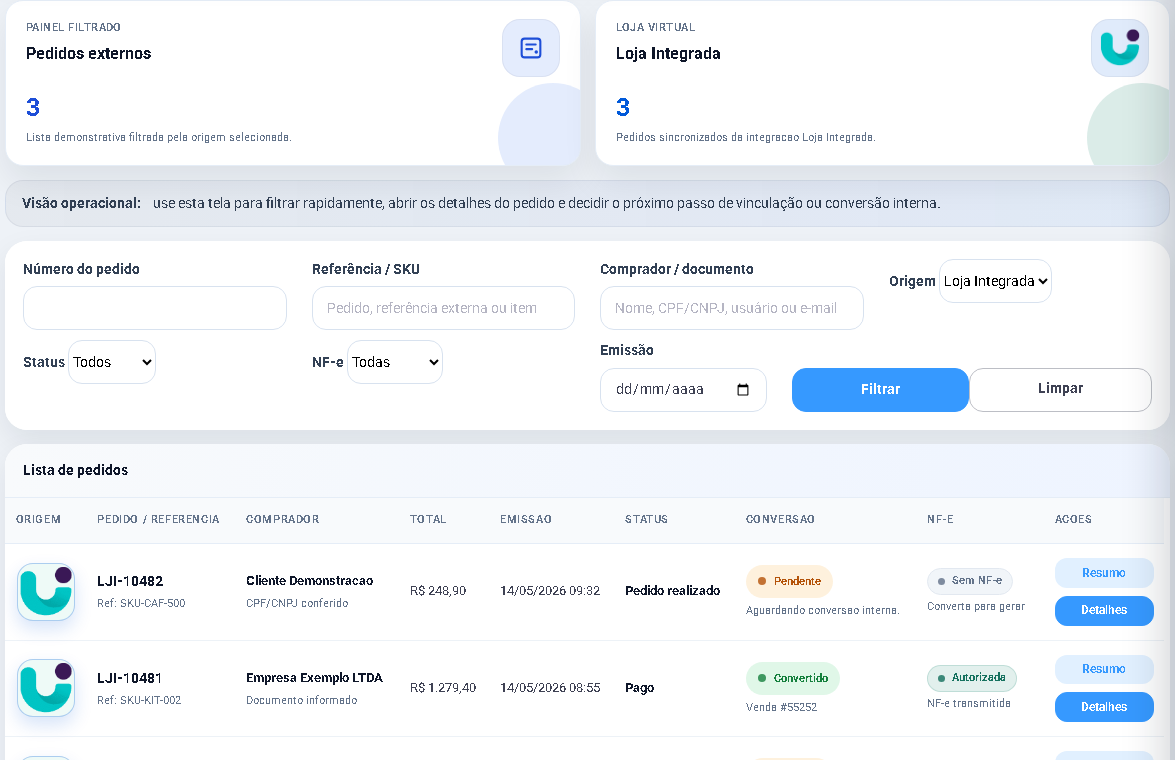Click the ORIGEM column header

[x=38, y=519]
